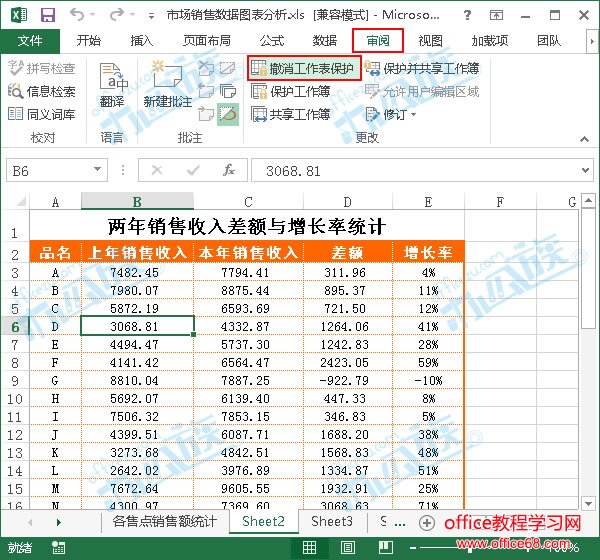The height and width of the screenshot is (560, 600).
Task: Open 同义词库 thesaurus
Action: click(42, 114)
